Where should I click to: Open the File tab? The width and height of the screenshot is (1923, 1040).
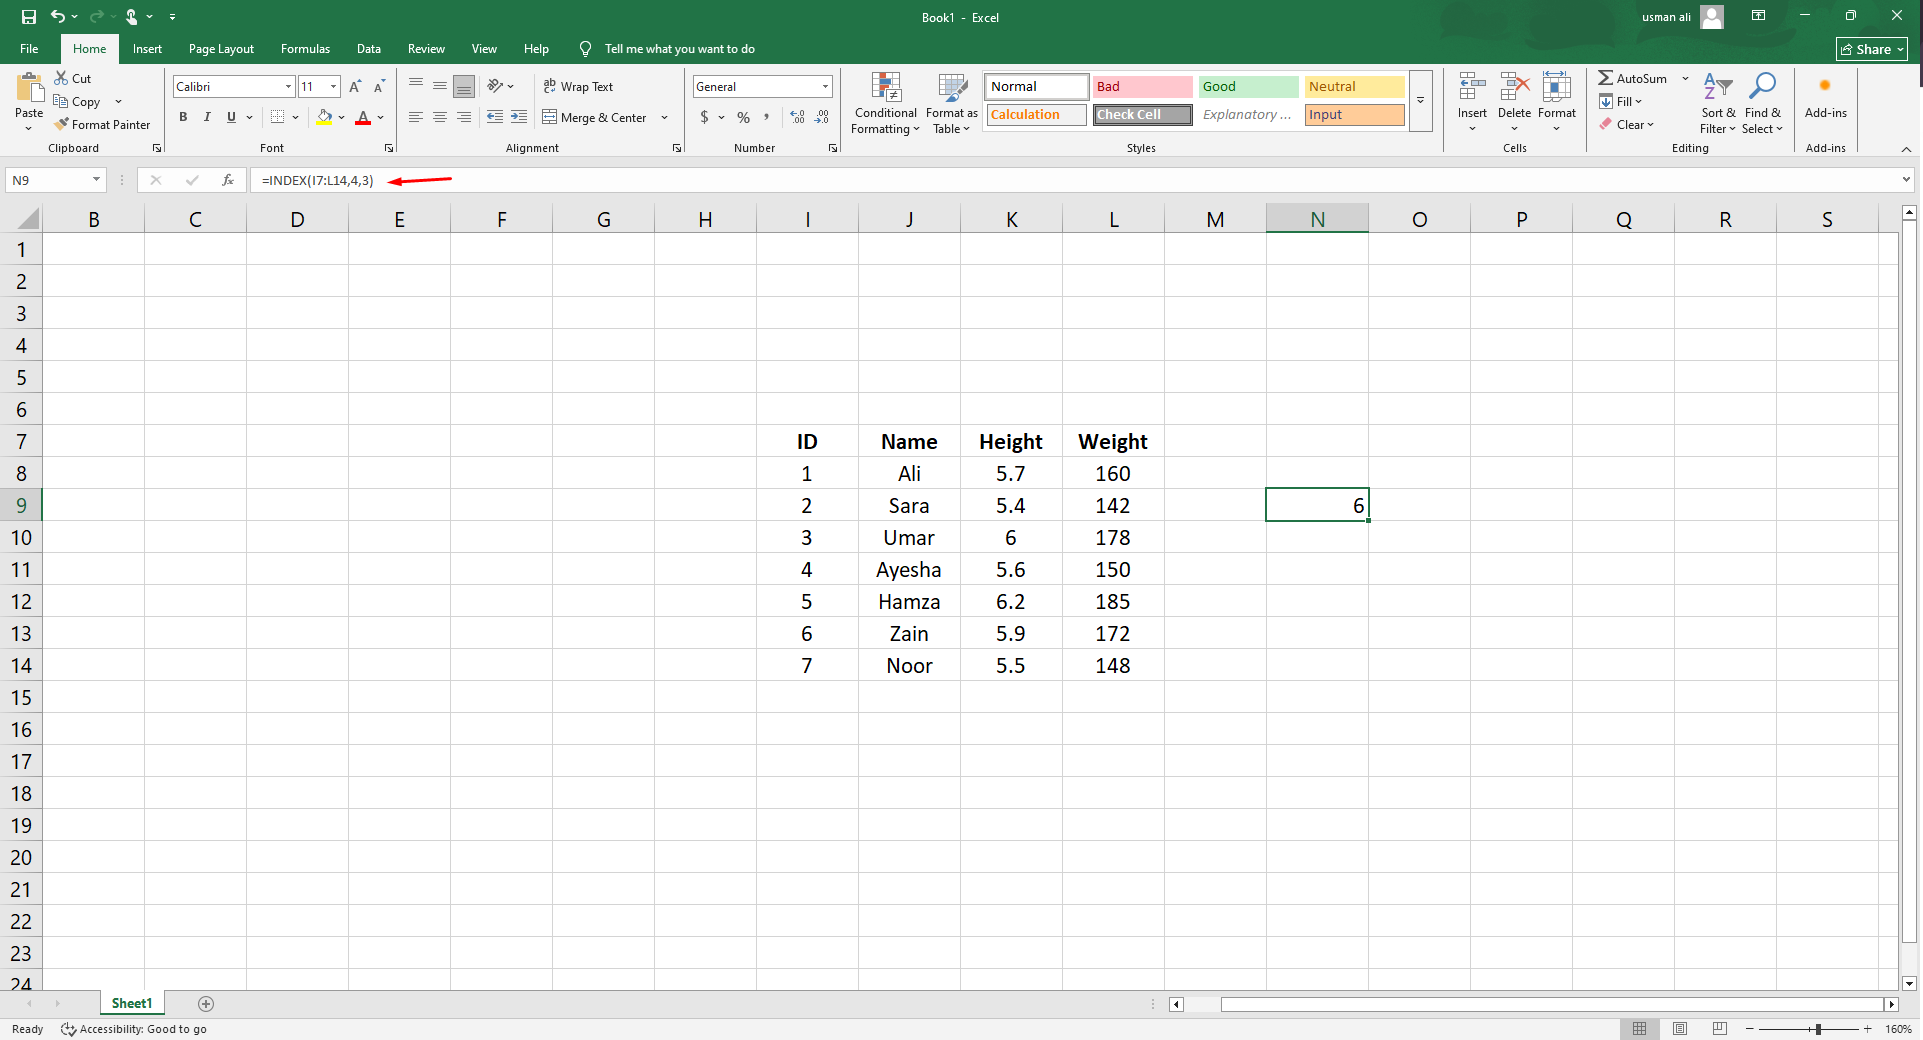click(x=29, y=49)
